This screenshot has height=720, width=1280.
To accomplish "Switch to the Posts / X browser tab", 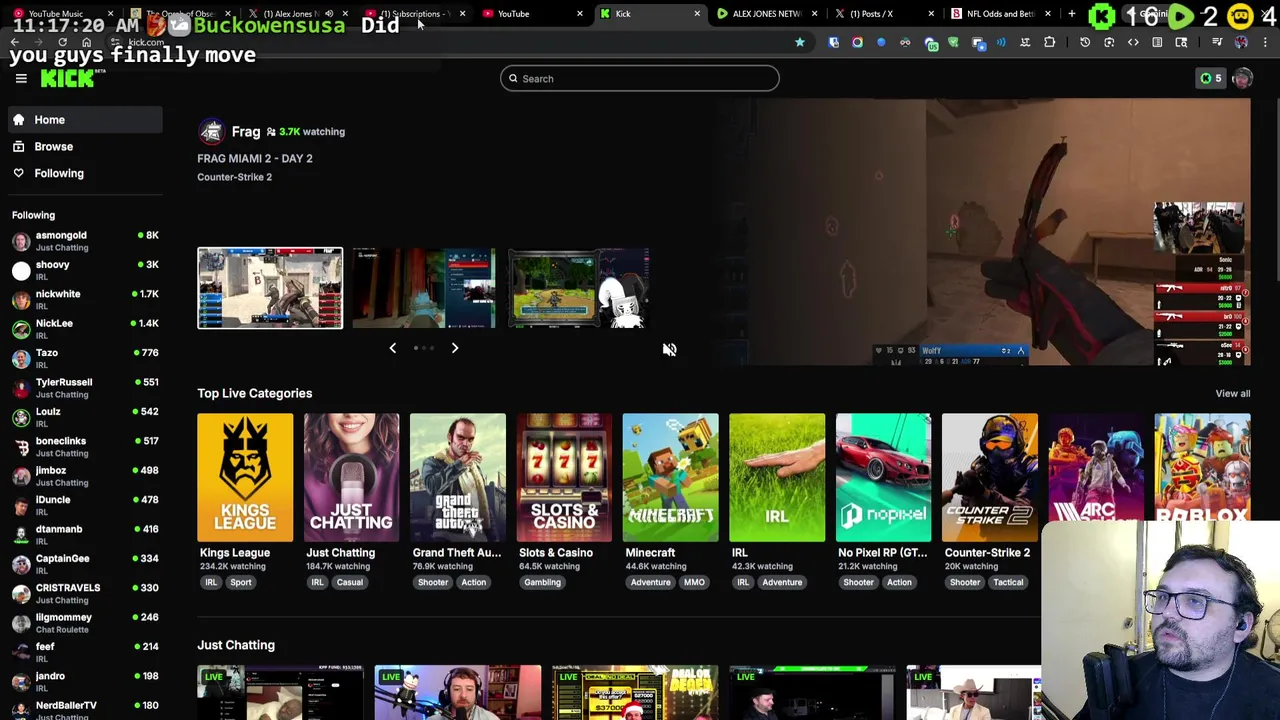I will (882, 14).
